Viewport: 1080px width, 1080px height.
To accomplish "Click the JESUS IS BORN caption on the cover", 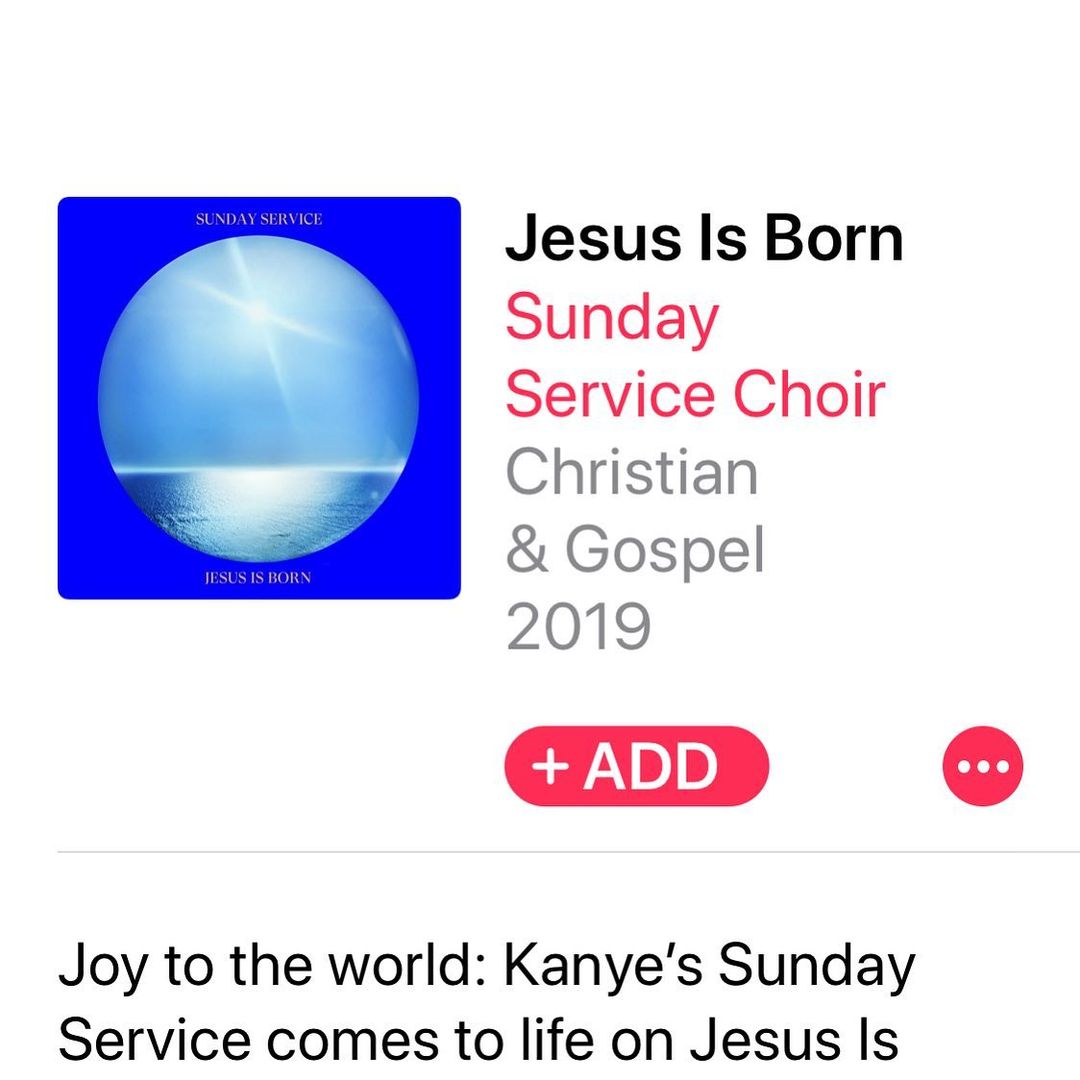I will coord(258,579).
